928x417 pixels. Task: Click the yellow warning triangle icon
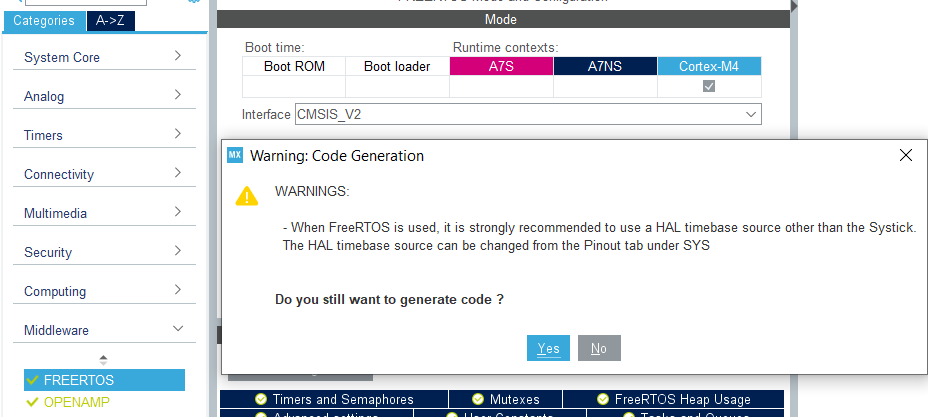(247, 196)
